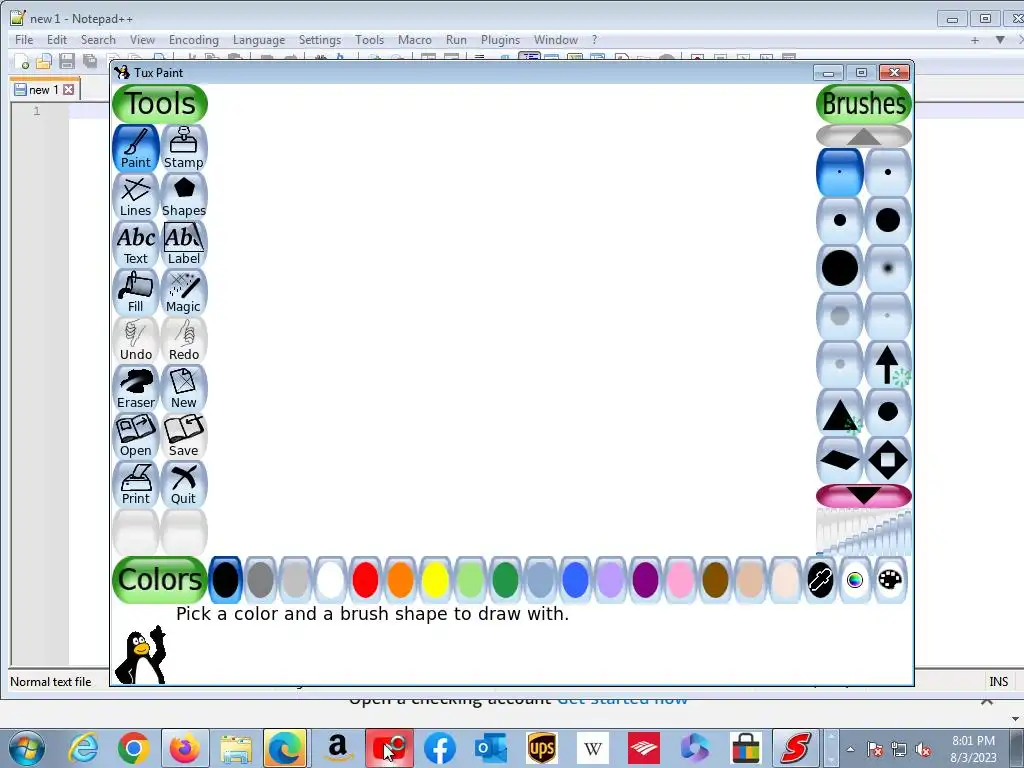Pick the dark gray color
The height and width of the screenshot is (768, 1024).
point(261,580)
